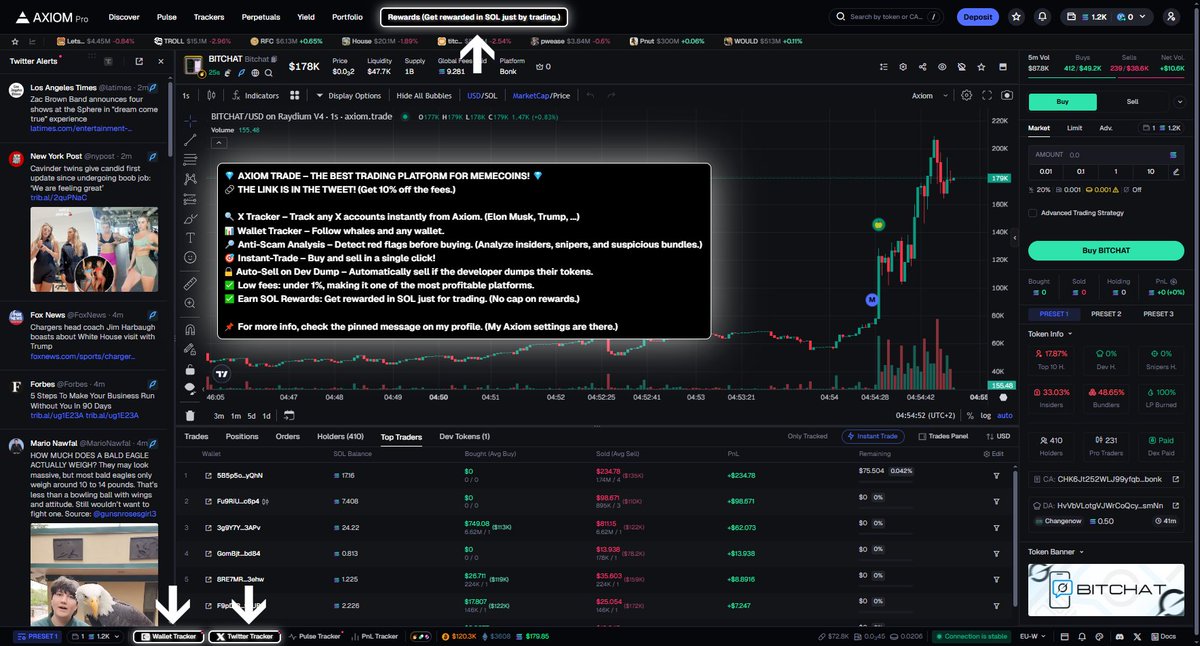
Task: Open the token header settings gear
Action: click(x=903, y=67)
